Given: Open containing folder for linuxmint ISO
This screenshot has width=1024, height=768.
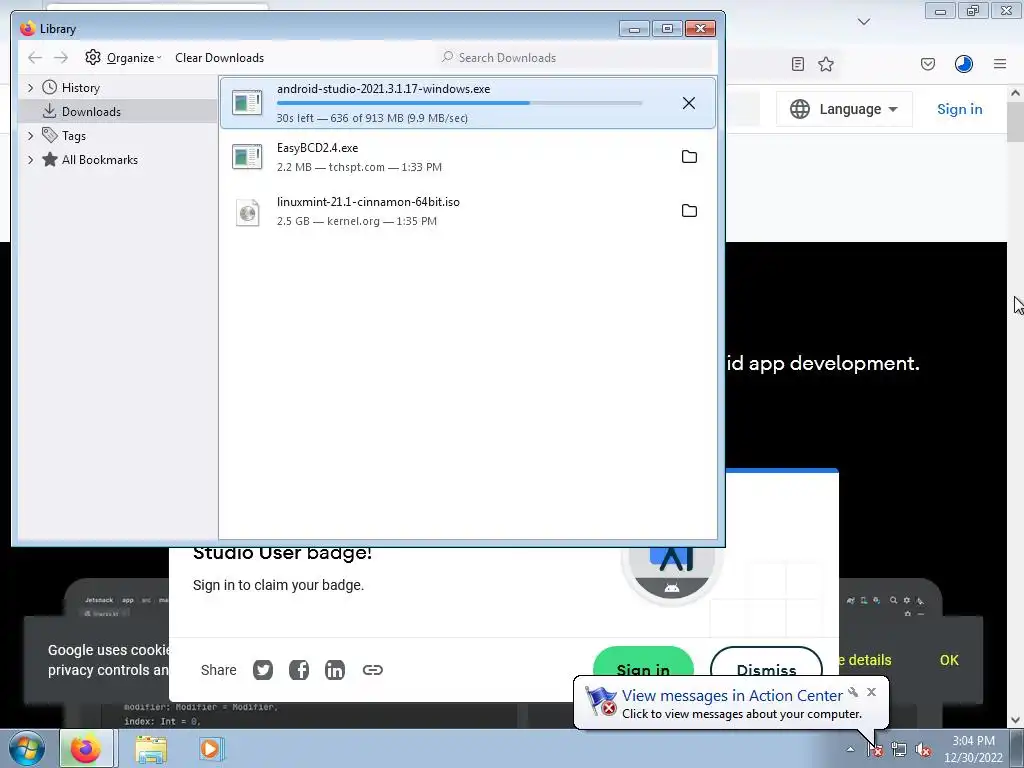Looking at the screenshot, I should tap(689, 211).
